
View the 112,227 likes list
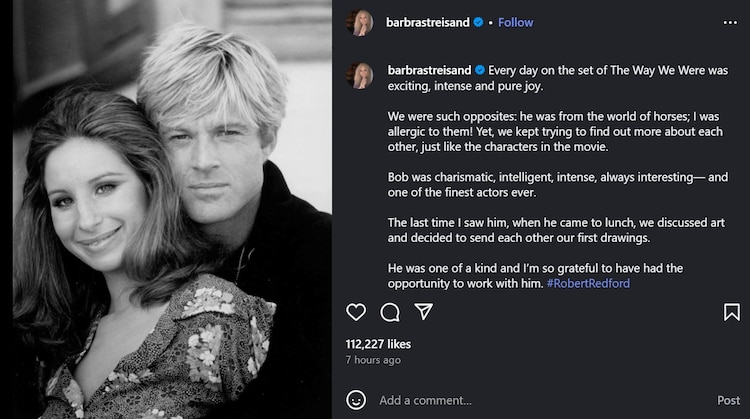click(380, 343)
